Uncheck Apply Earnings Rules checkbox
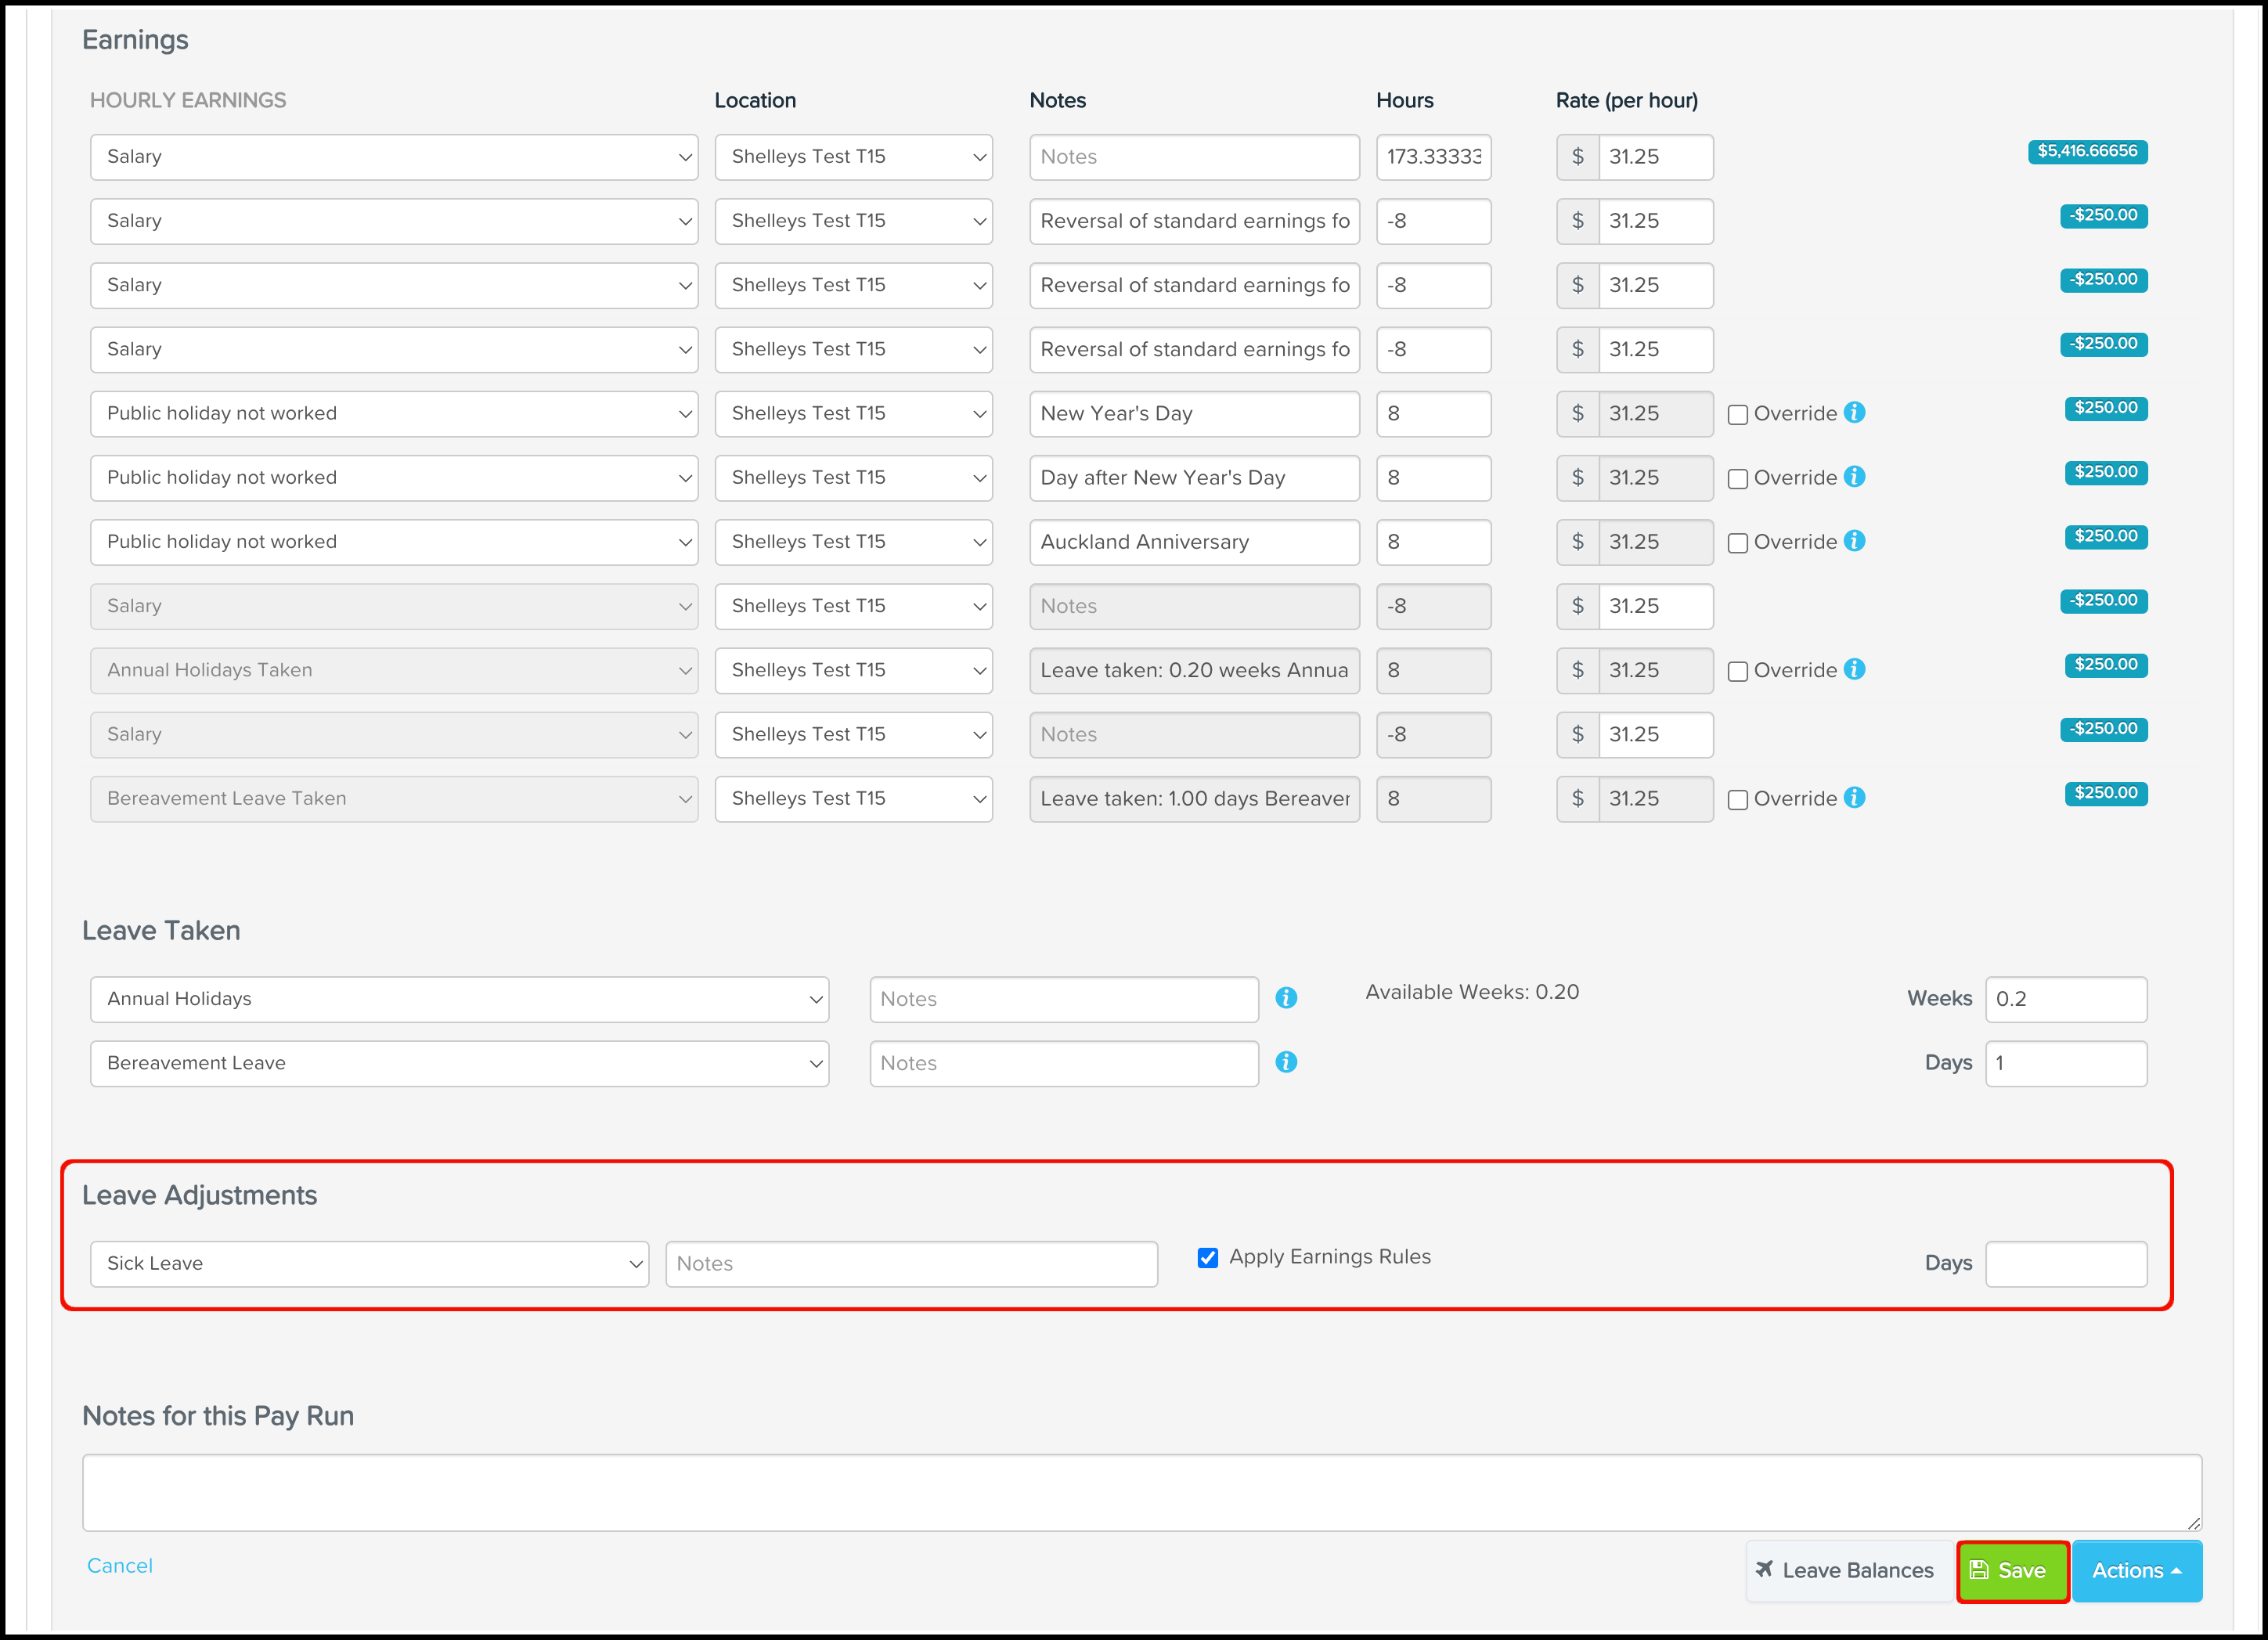2268x1640 pixels. coord(1208,1258)
